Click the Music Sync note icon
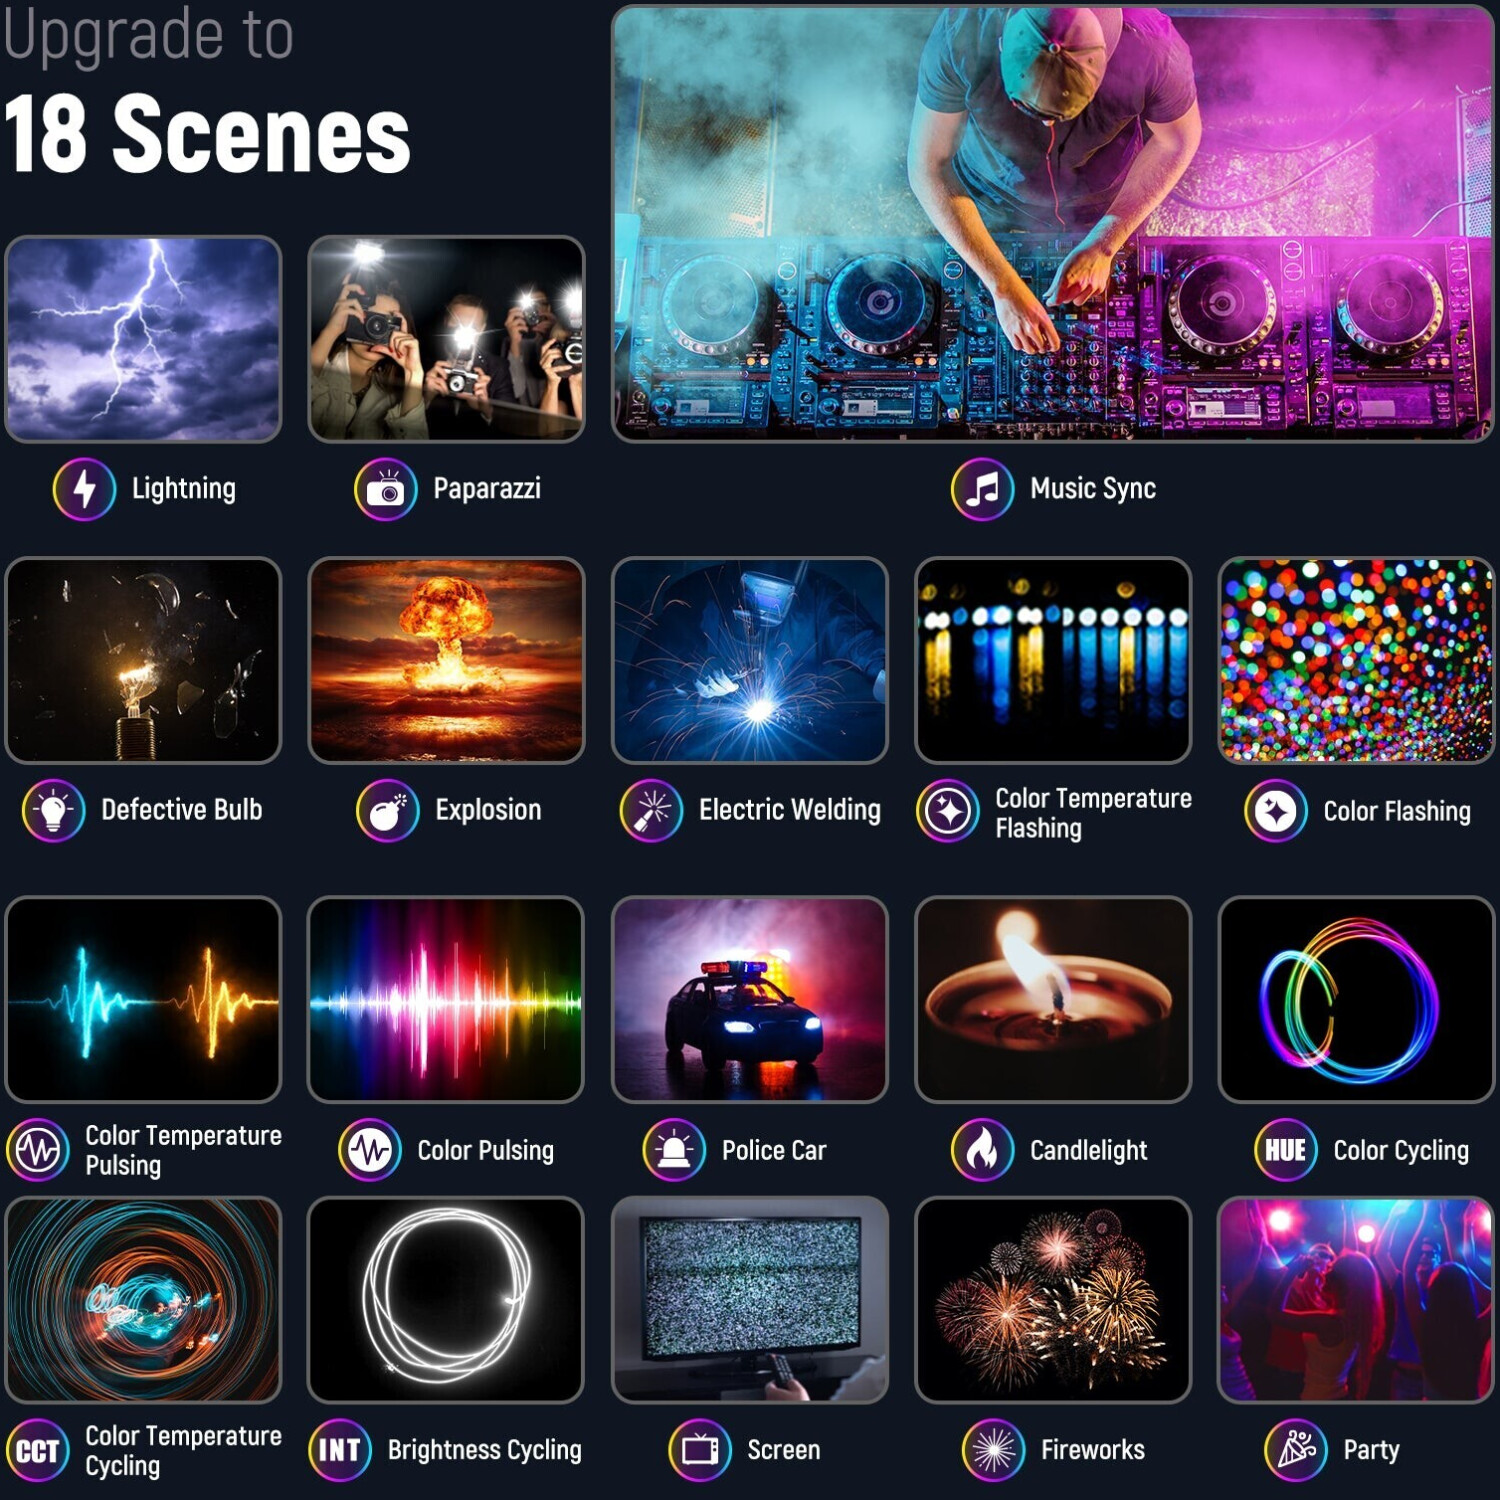The height and width of the screenshot is (1500, 1500). click(x=982, y=489)
